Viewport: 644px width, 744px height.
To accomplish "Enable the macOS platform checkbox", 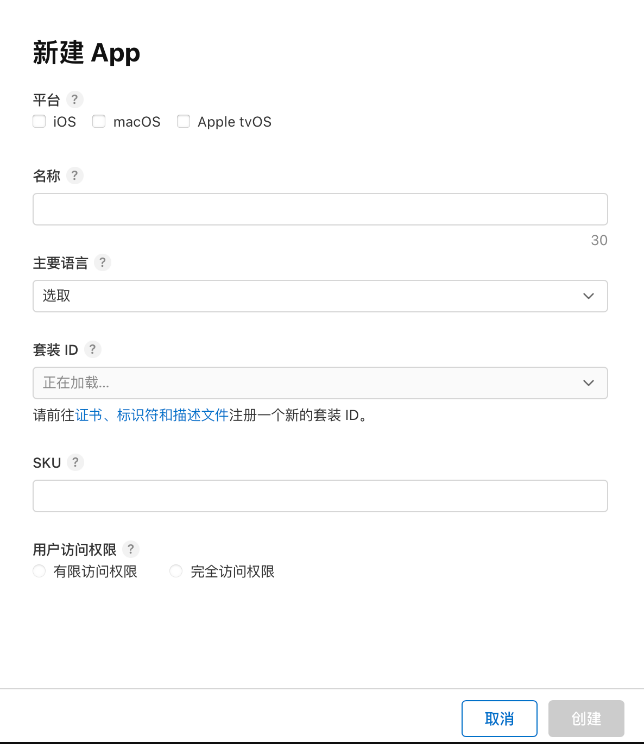I will tap(99, 121).
